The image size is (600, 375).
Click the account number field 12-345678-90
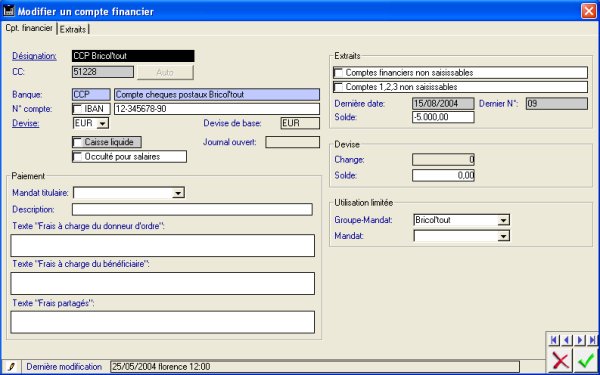click(x=217, y=109)
